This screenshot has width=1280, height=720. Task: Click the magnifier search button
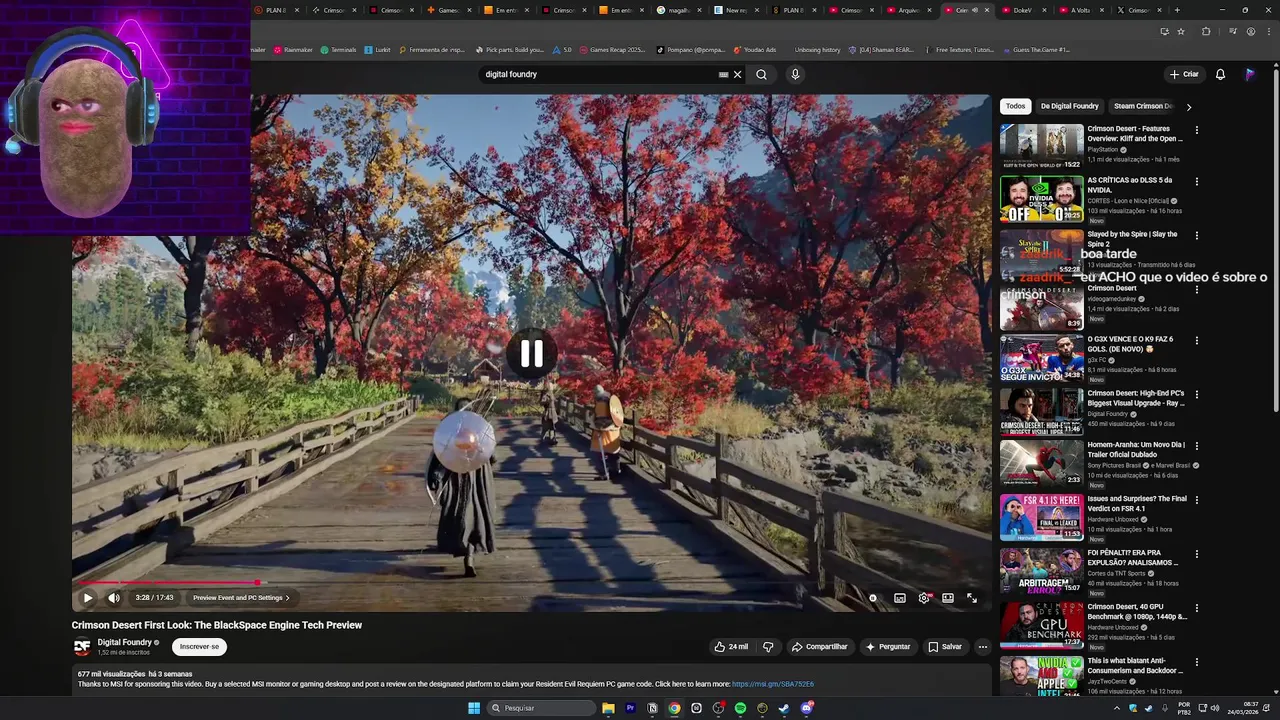pyautogui.click(x=761, y=74)
